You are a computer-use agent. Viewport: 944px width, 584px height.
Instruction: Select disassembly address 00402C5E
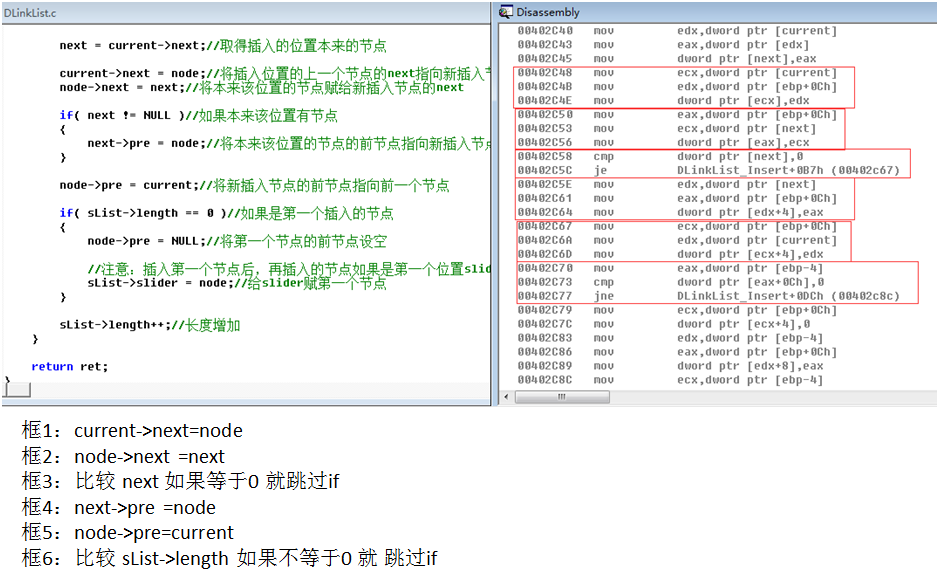point(545,184)
